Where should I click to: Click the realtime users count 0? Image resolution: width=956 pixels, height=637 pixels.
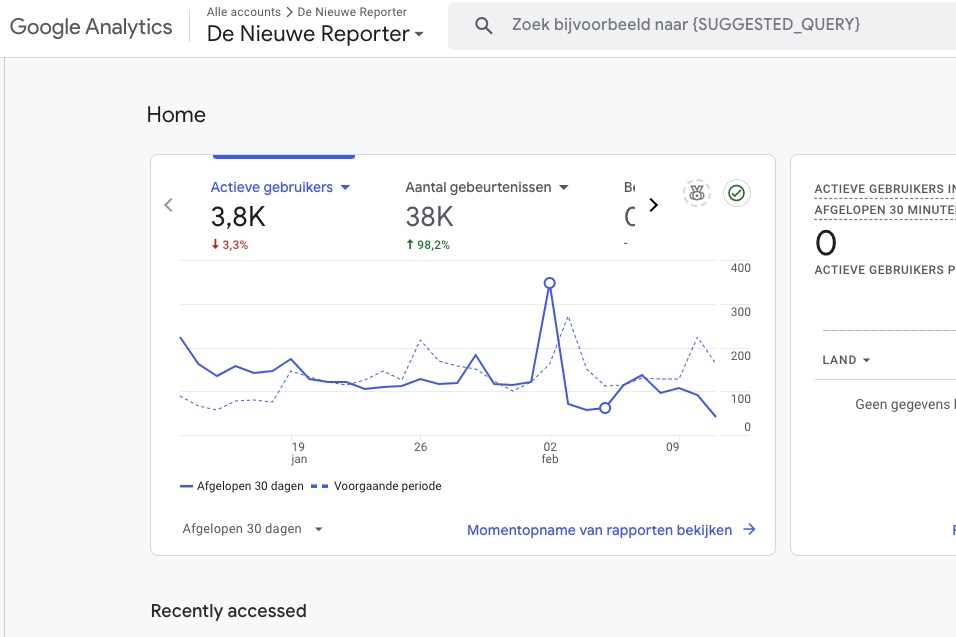tap(826, 243)
